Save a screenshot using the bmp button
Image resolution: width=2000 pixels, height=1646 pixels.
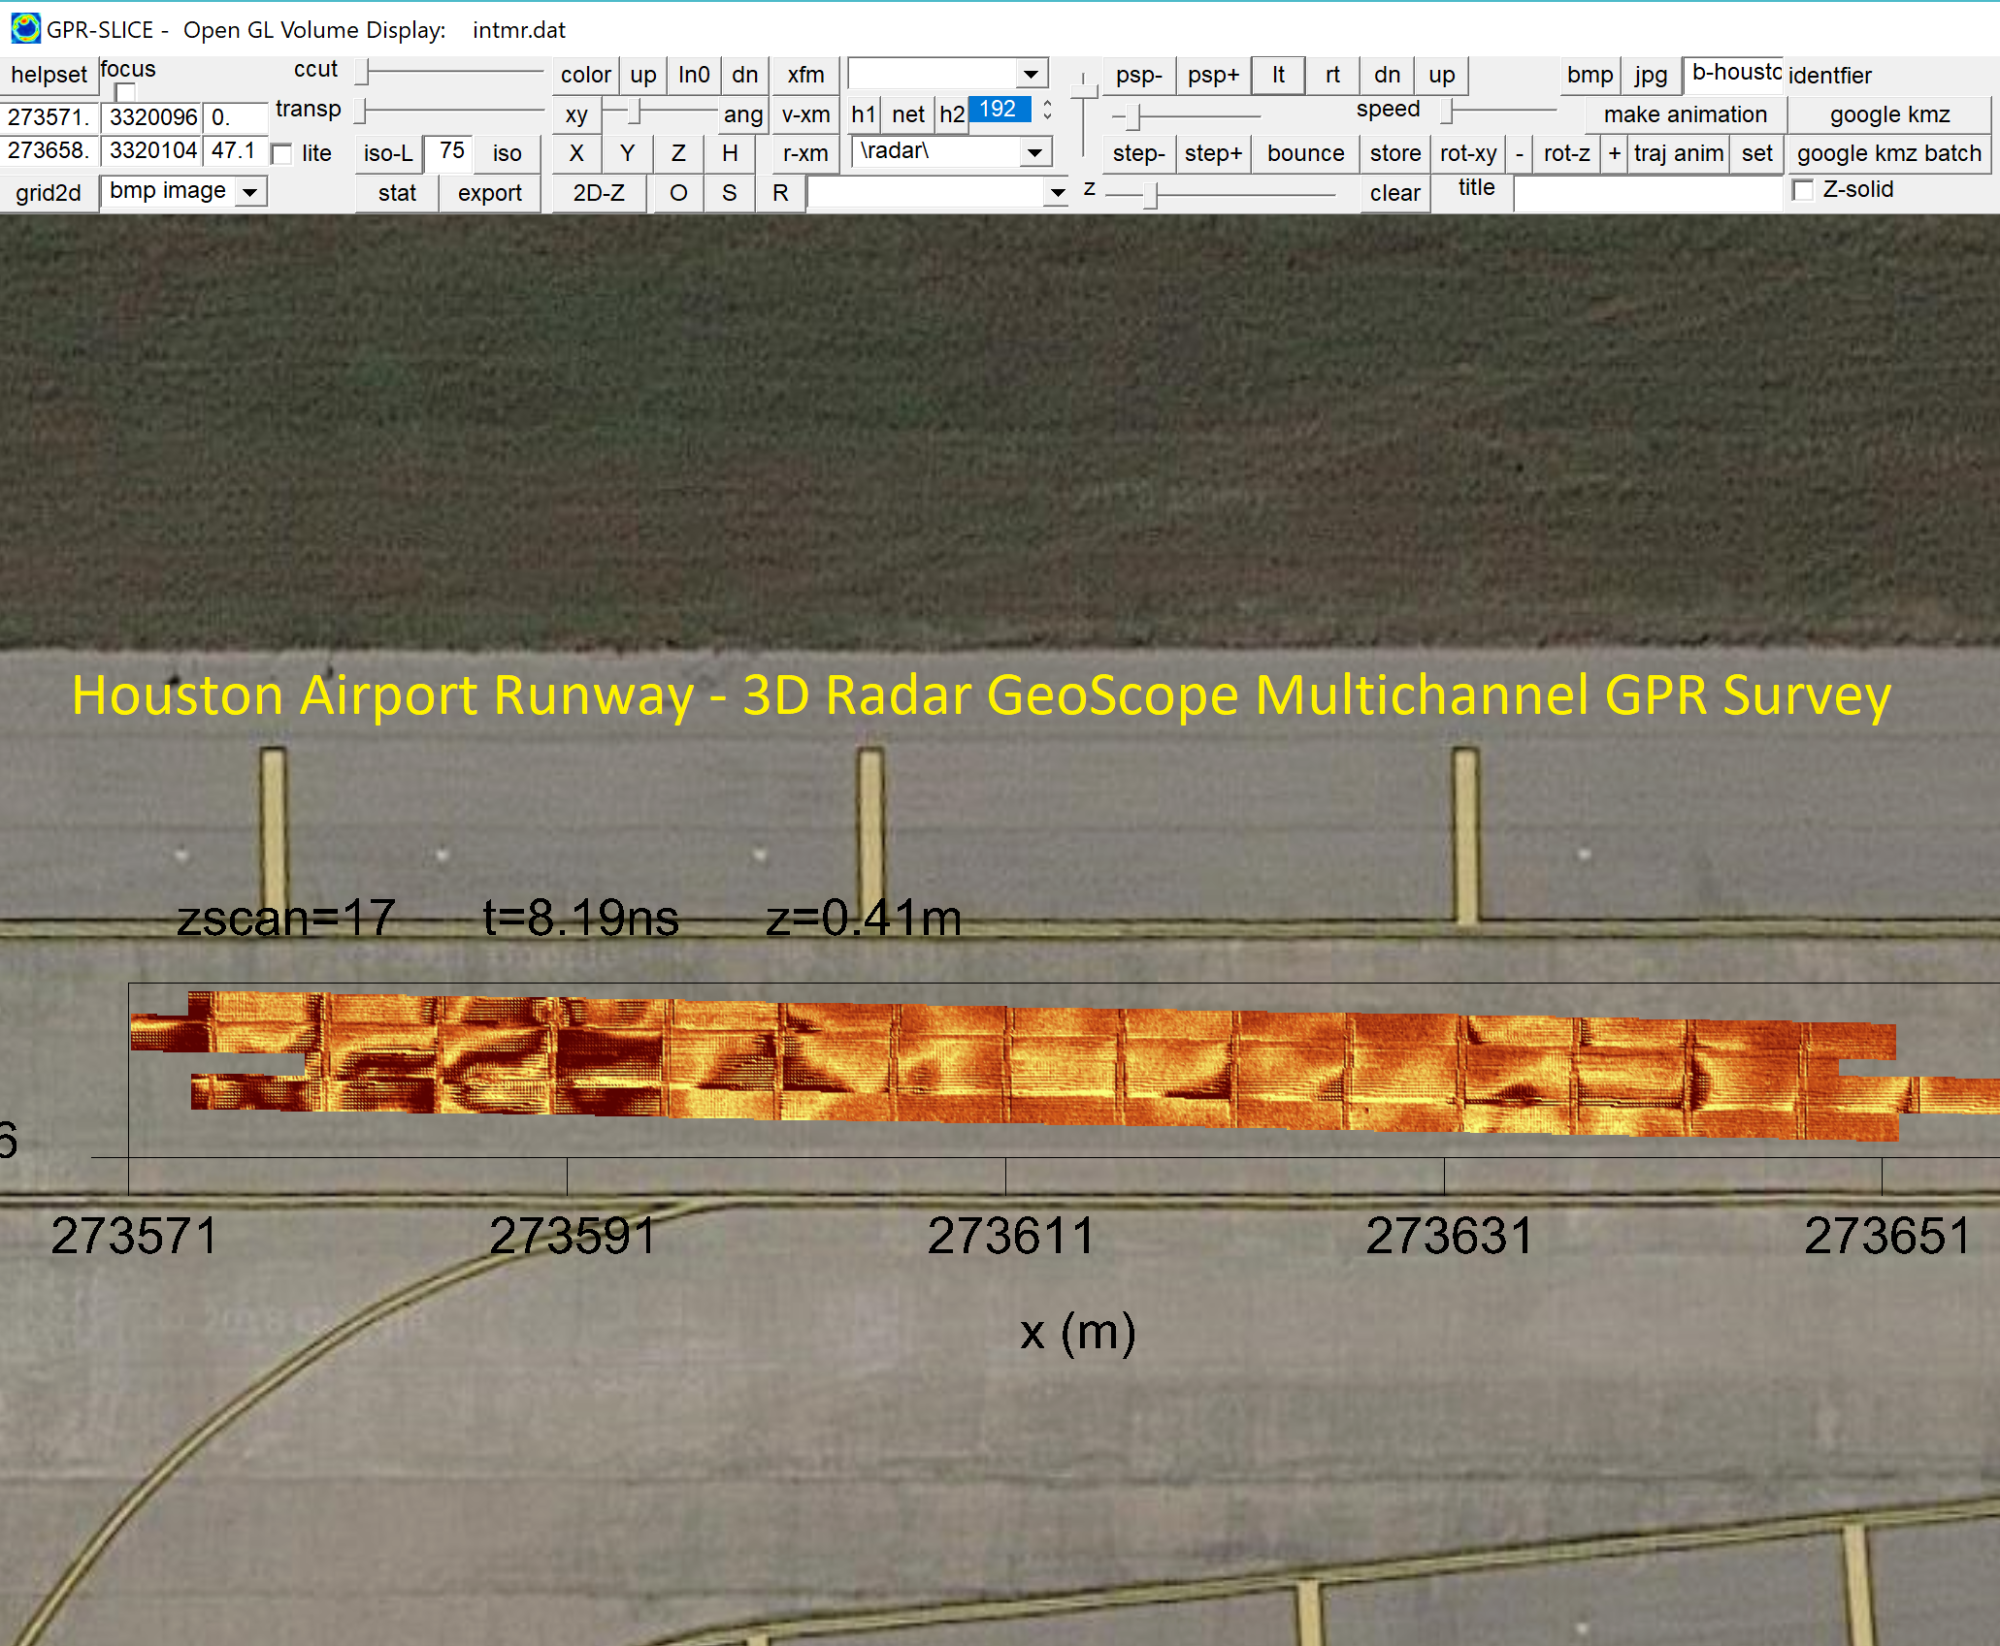pos(1589,75)
